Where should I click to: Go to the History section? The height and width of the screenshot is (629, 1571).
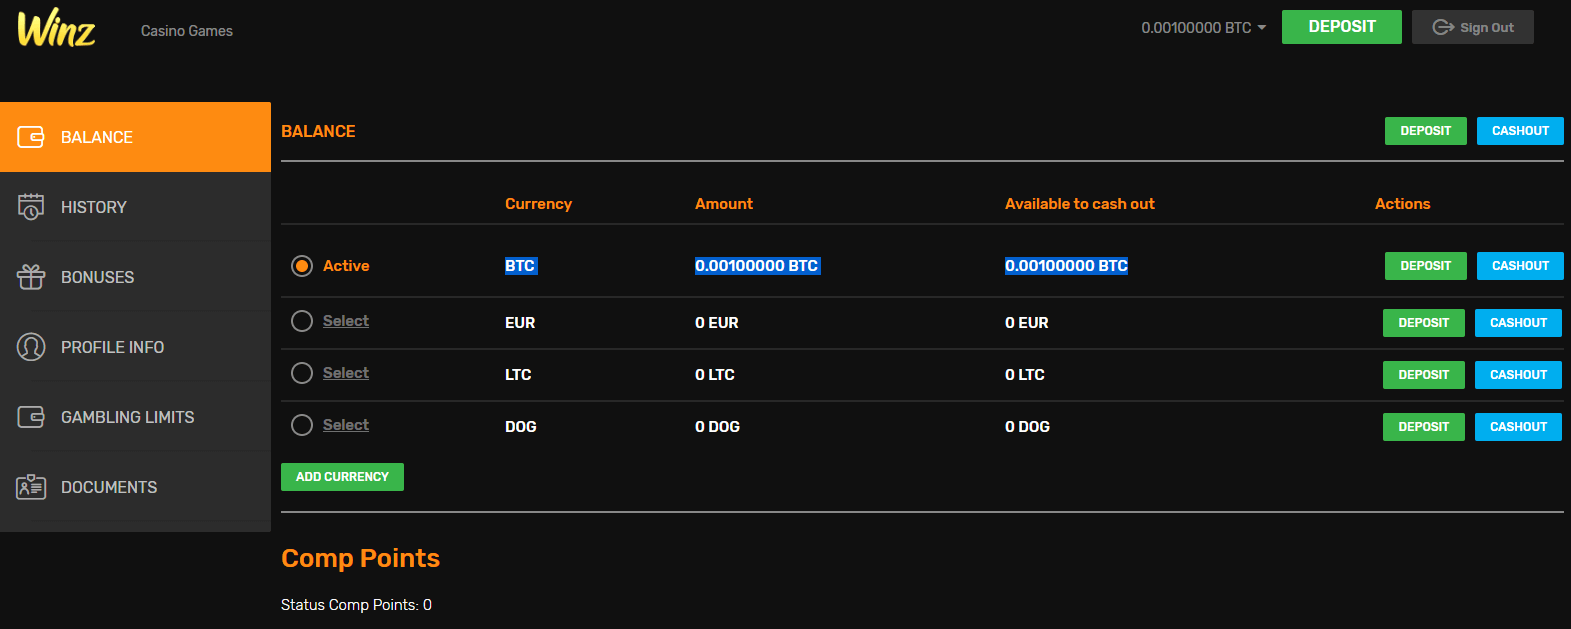click(x=135, y=207)
